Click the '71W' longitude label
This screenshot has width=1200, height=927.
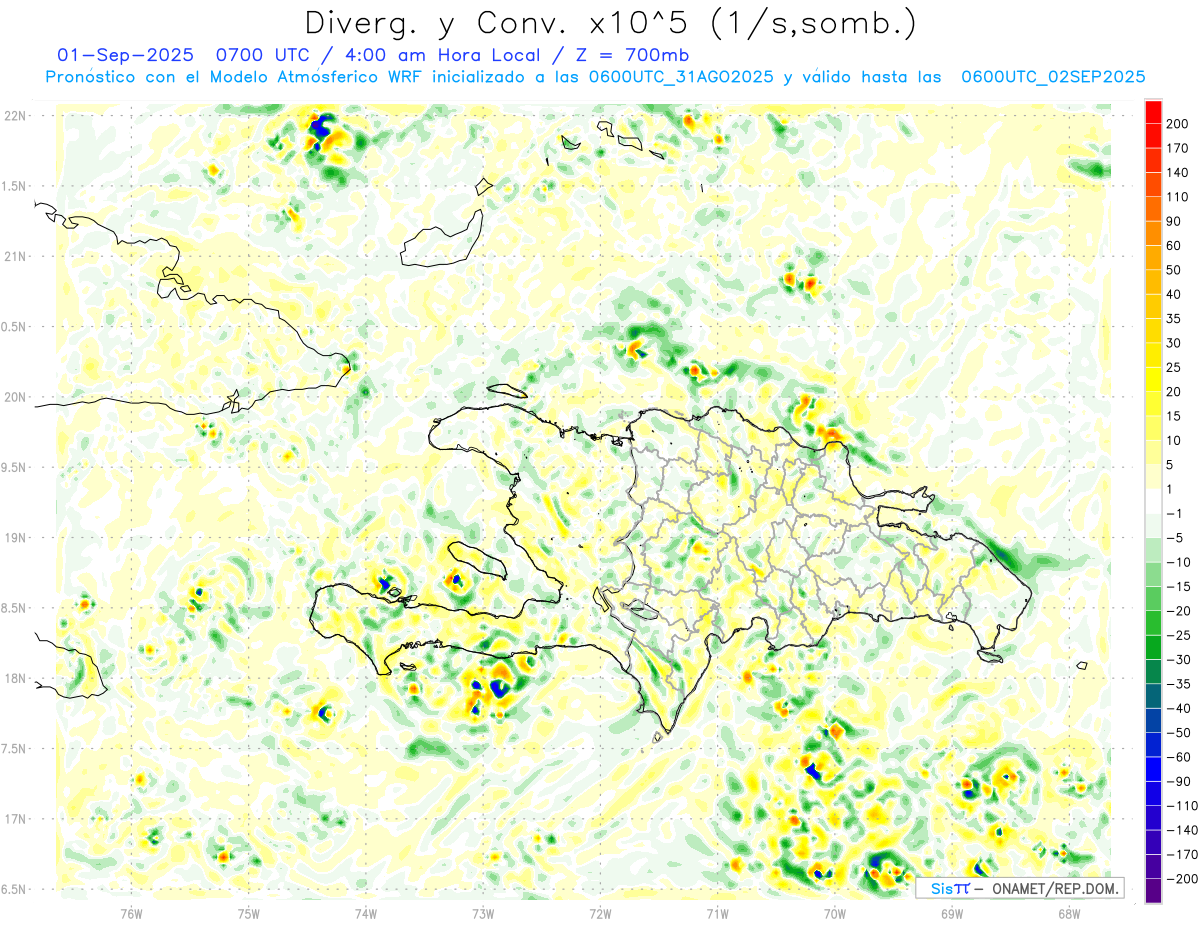coord(717,913)
